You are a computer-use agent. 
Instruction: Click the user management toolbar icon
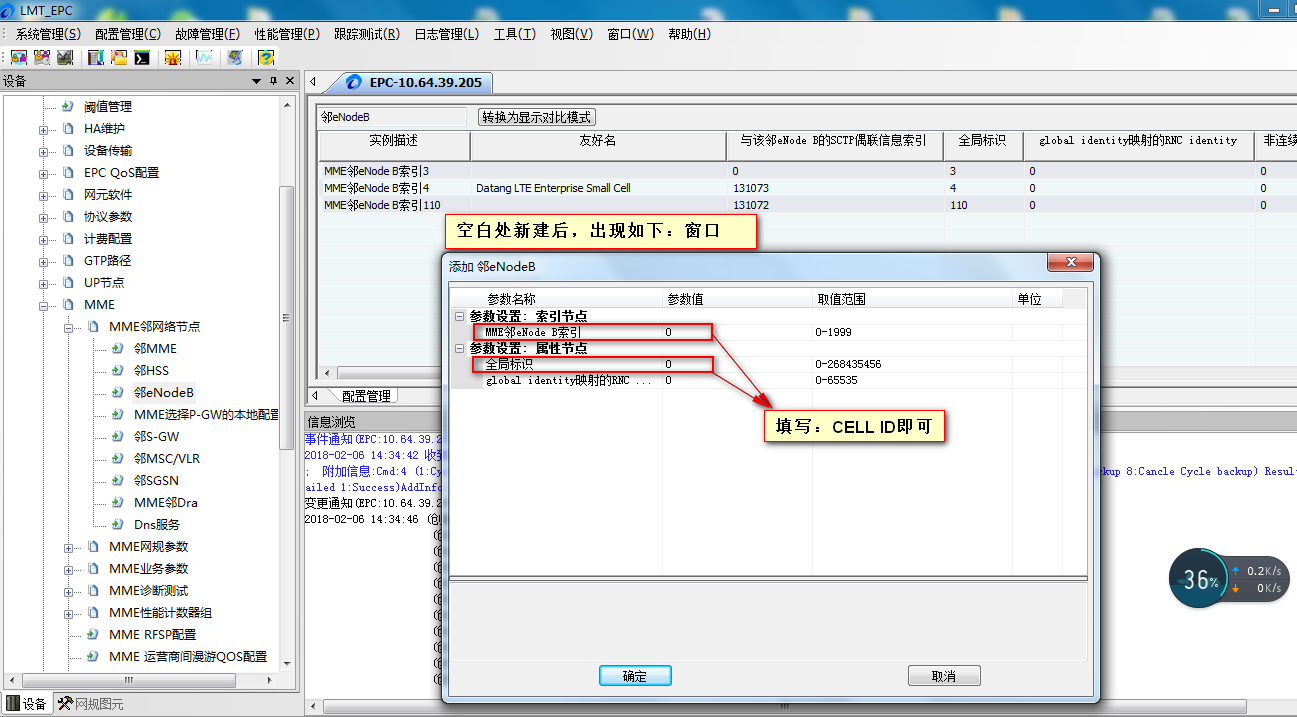point(19,58)
